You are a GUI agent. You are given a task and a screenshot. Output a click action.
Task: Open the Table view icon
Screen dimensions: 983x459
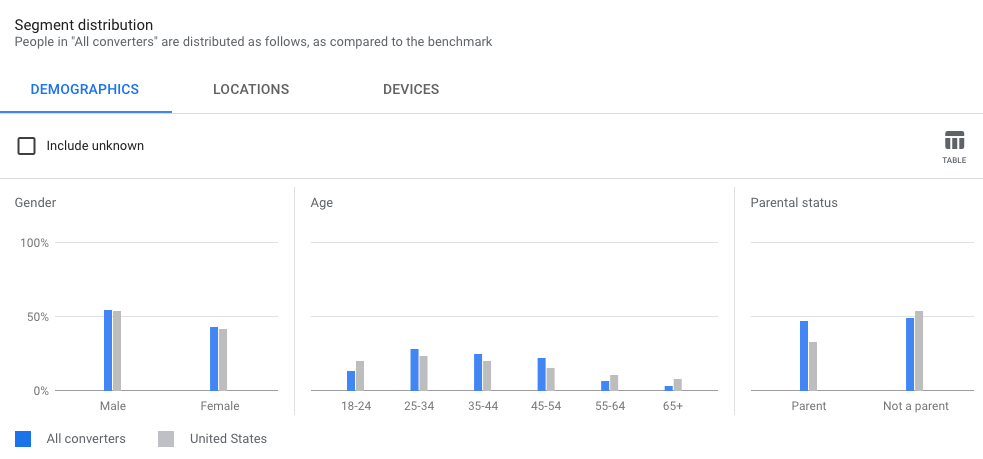pos(954,146)
